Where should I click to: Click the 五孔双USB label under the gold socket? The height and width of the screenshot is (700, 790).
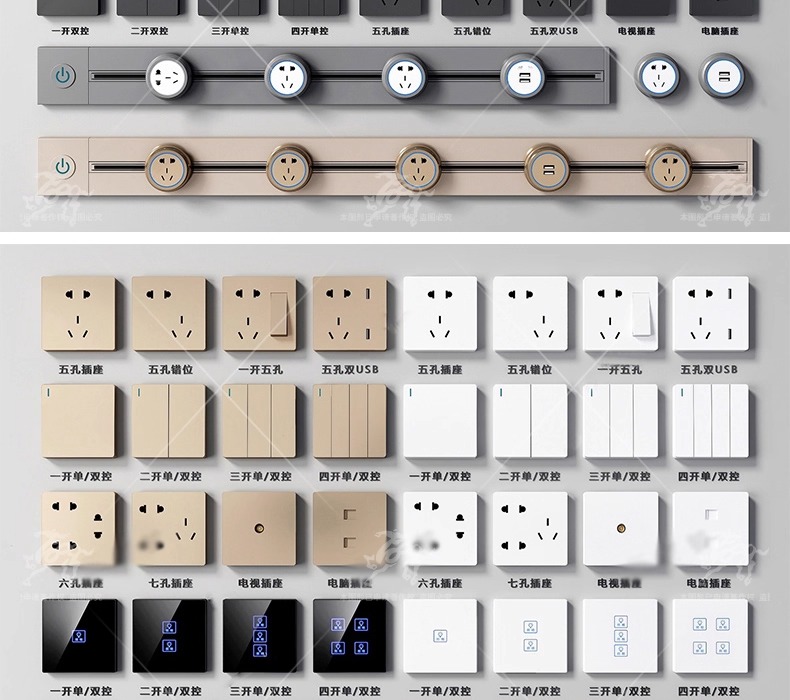click(x=349, y=369)
